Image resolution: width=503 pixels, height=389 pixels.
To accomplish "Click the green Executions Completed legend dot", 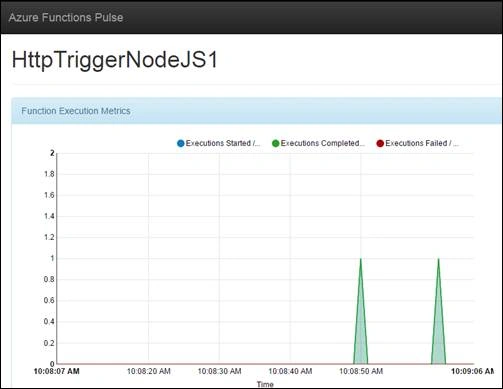I will [x=276, y=144].
